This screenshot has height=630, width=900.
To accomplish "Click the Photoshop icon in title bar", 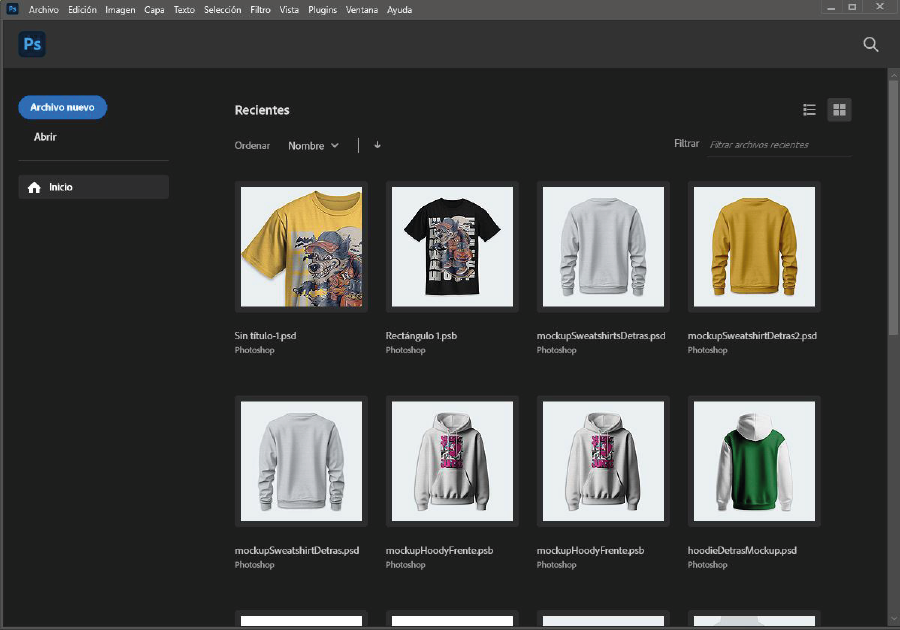I will [x=12, y=9].
